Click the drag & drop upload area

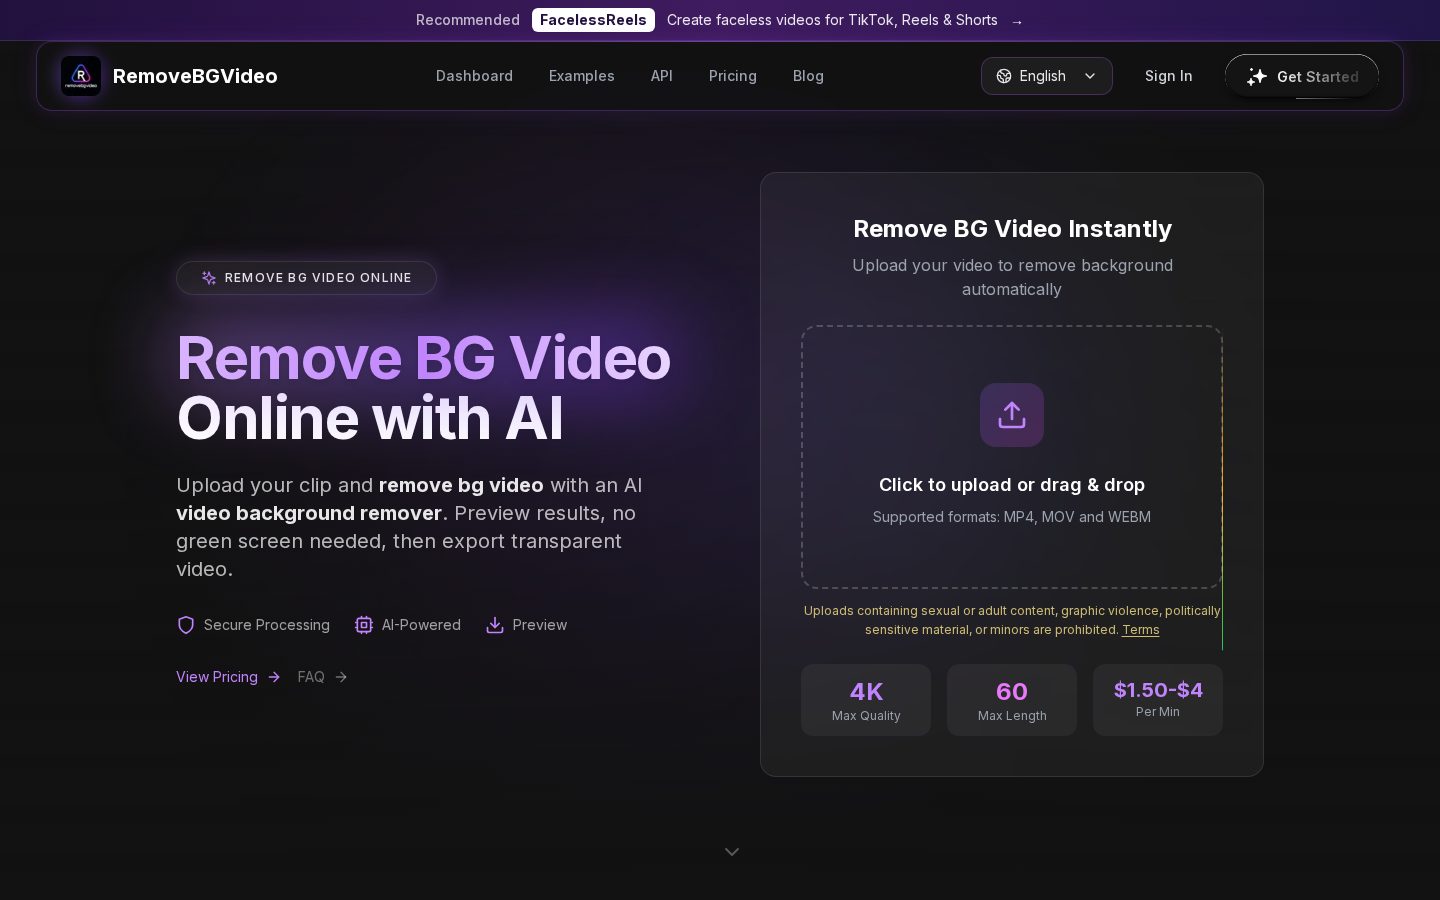(1012, 457)
